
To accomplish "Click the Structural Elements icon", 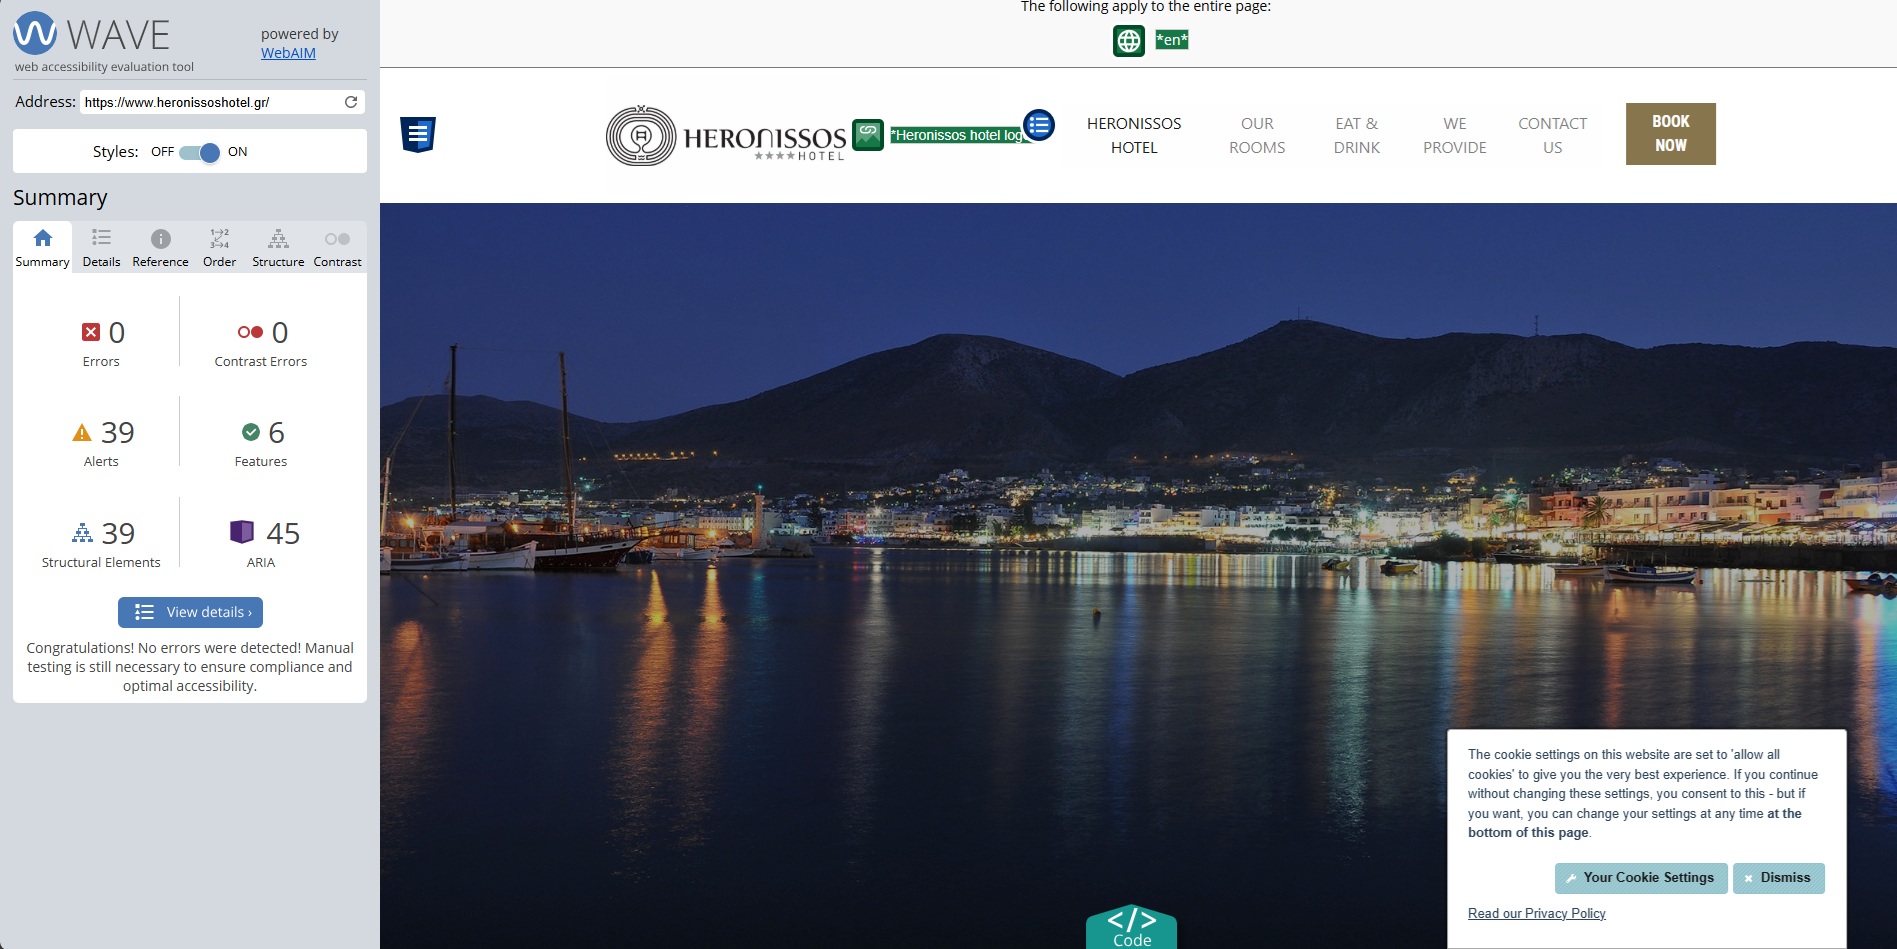I will [82, 533].
